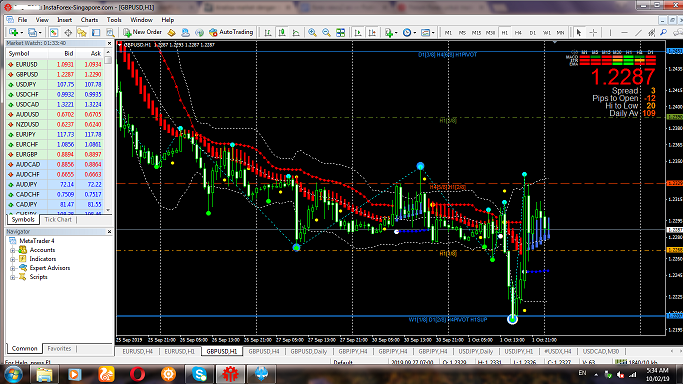Expand the Indicators dropdown arrow

[396, 33]
